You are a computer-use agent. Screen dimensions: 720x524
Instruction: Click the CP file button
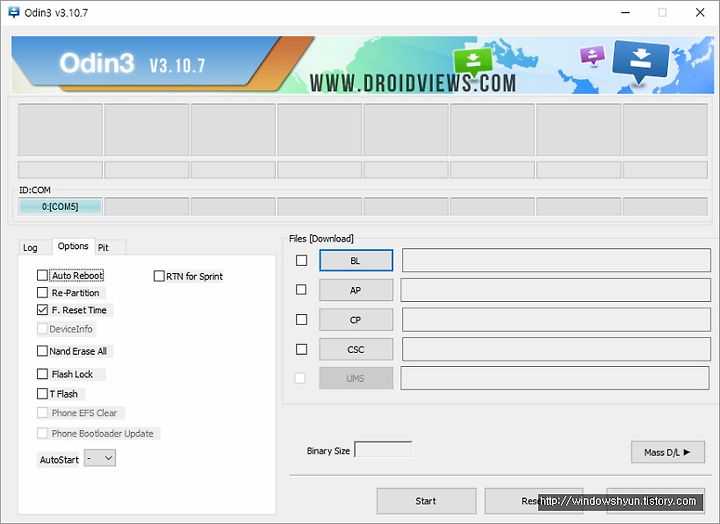pos(356,320)
